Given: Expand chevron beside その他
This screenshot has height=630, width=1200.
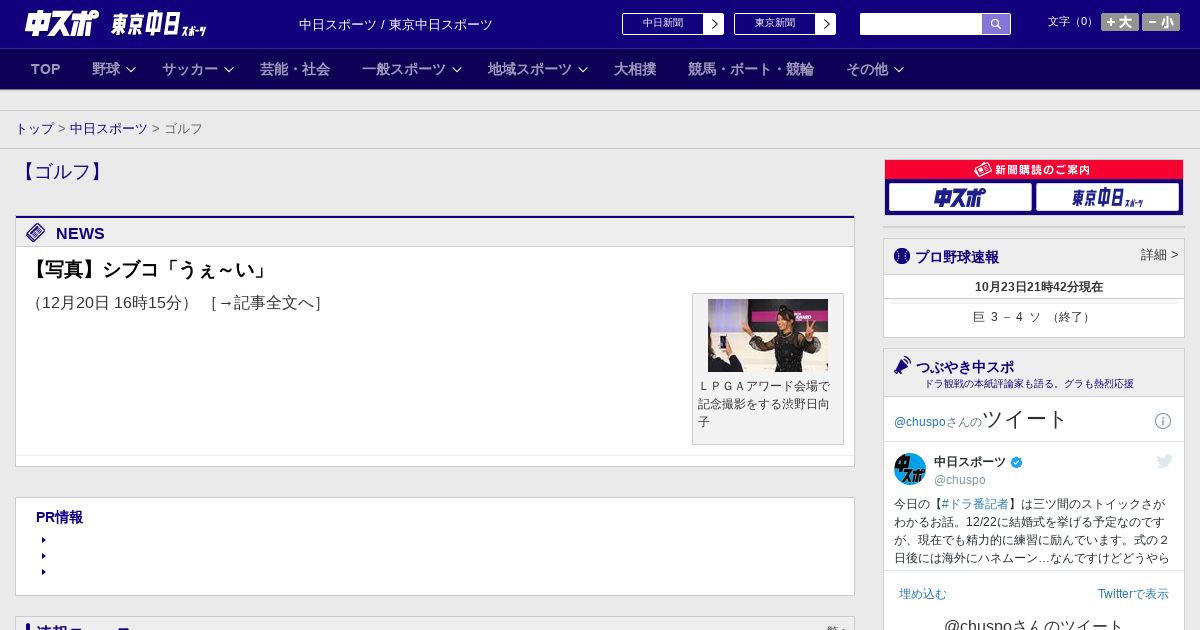Looking at the screenshot, I should [x=899, y=69].
